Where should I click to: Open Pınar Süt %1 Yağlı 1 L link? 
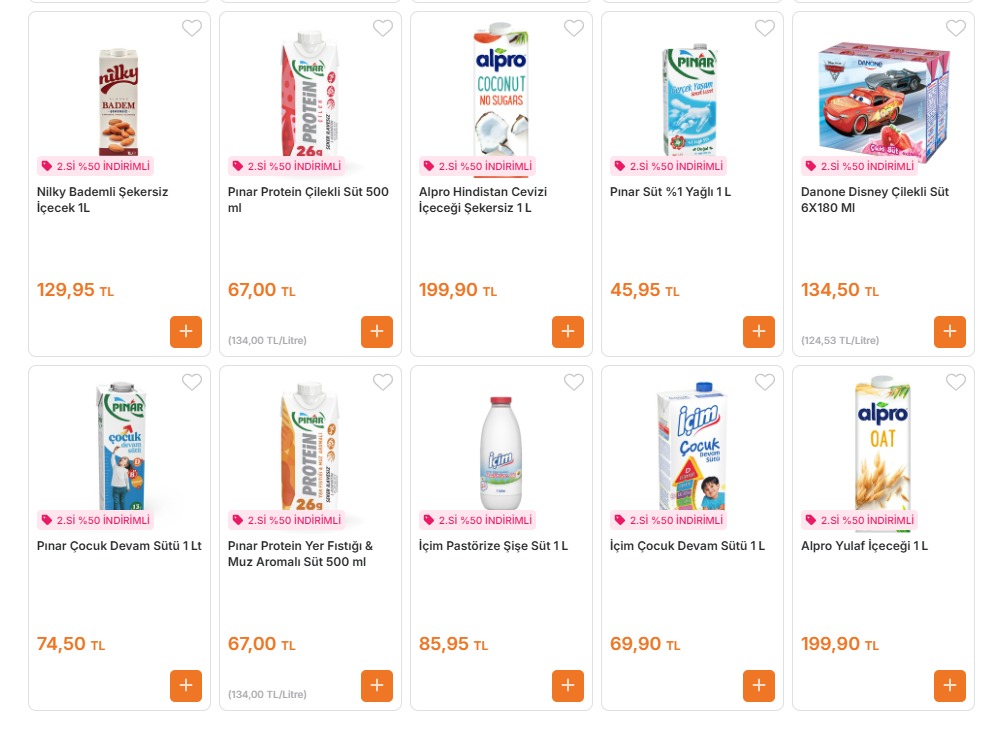[670, 192]
